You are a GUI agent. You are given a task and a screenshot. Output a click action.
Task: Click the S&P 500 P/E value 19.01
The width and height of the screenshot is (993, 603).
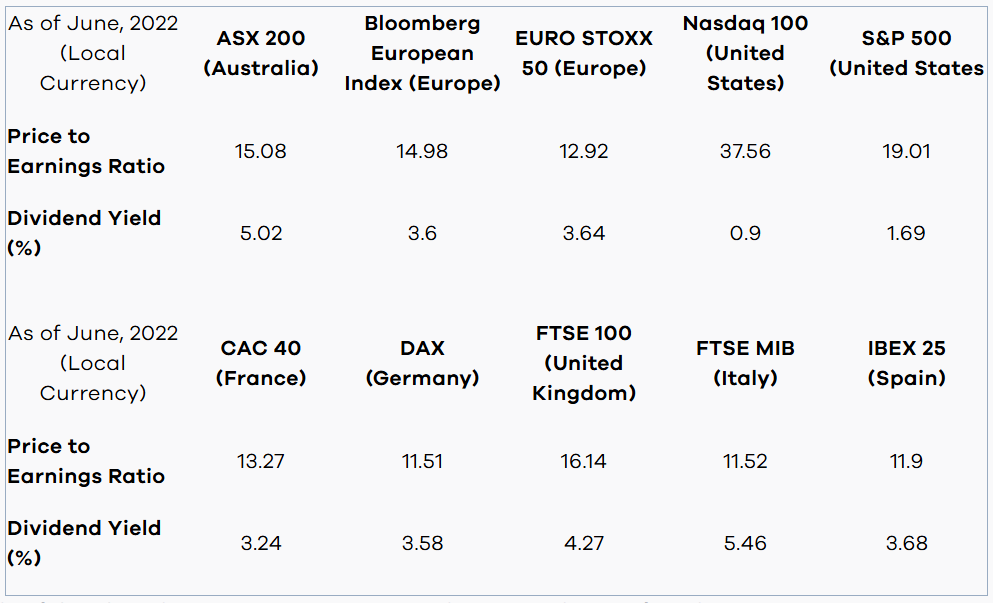[907, 151]
